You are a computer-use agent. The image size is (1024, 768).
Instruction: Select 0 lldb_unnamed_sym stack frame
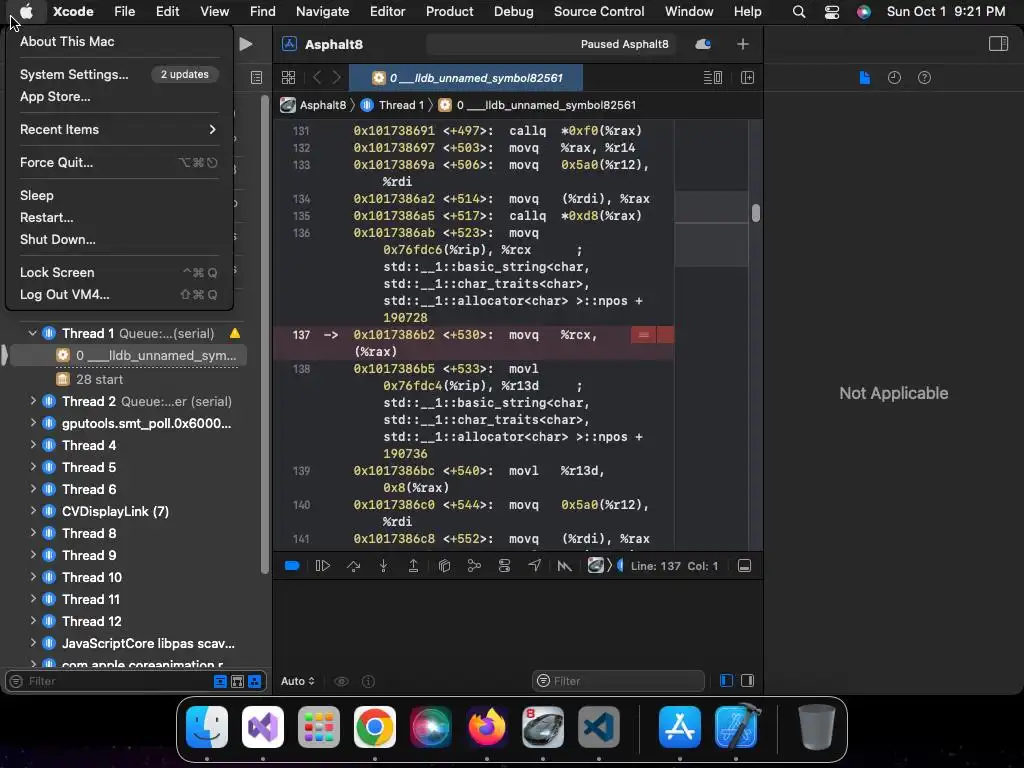(128, 355)
